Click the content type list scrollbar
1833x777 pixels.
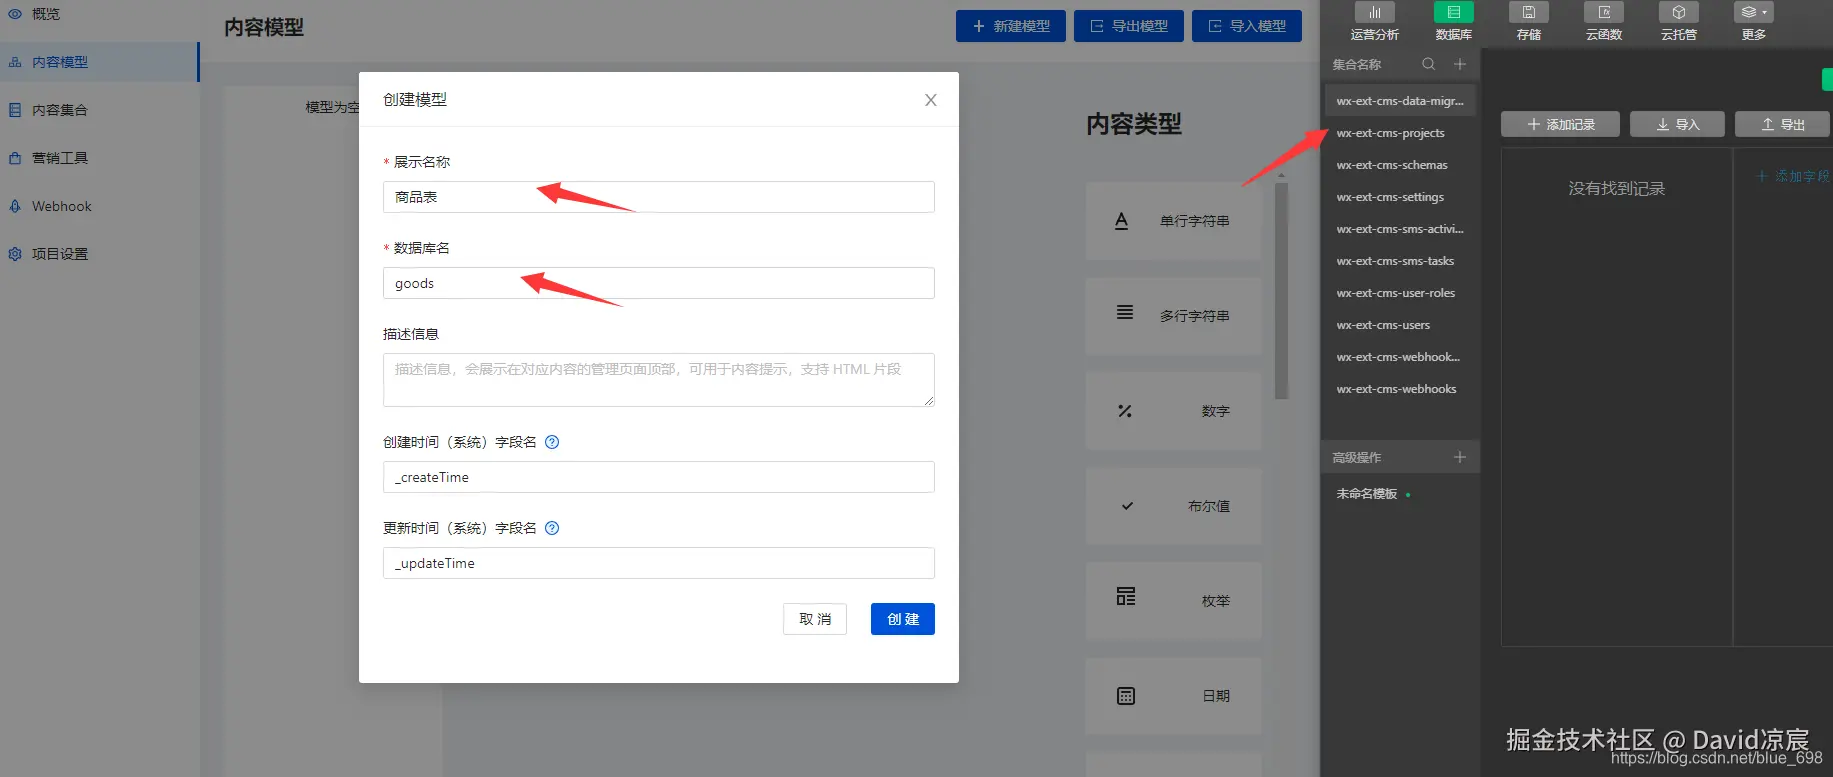coord(1281,290)
